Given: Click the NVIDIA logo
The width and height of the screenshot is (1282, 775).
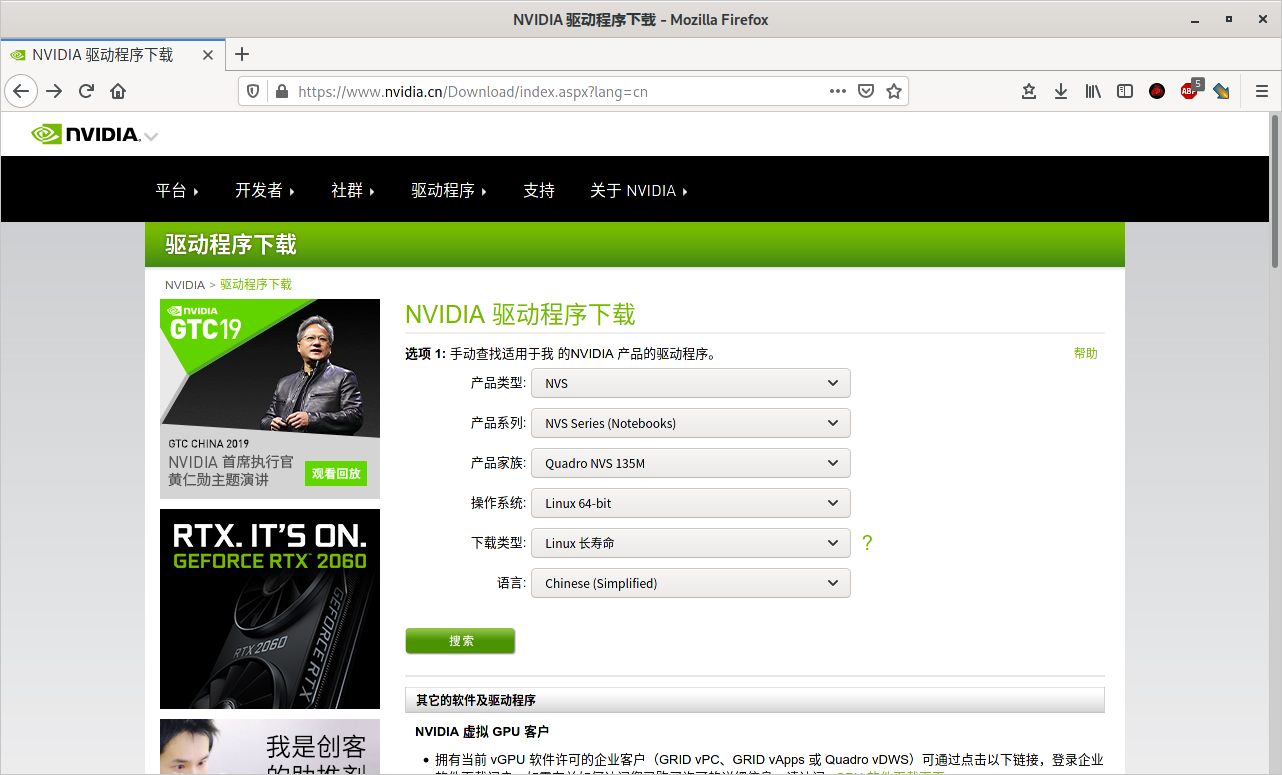Looking at the screenshot, I should 85,134.
